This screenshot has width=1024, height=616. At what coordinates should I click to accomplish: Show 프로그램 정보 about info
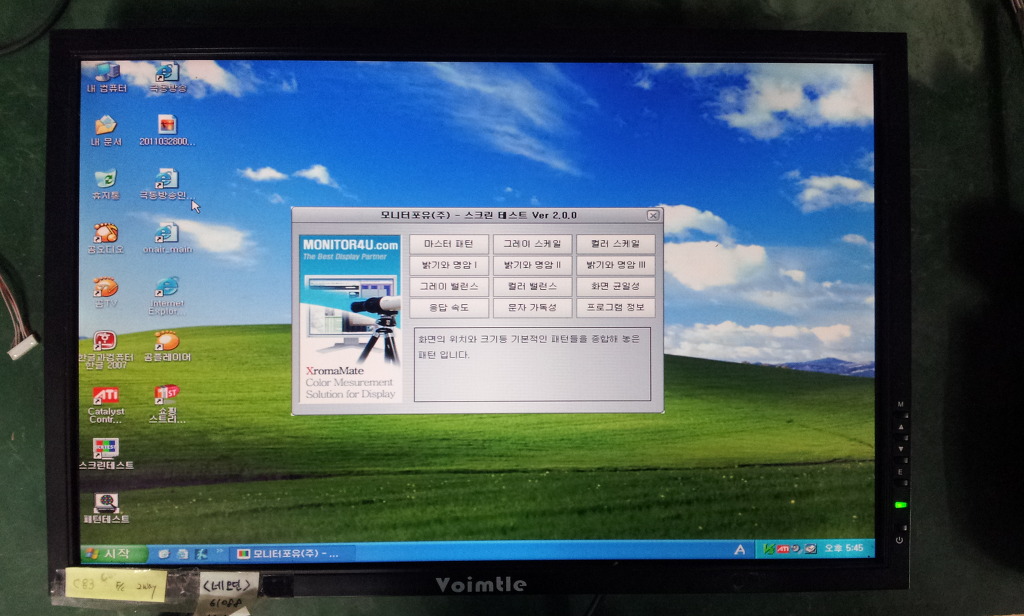[x=615, y=307]
